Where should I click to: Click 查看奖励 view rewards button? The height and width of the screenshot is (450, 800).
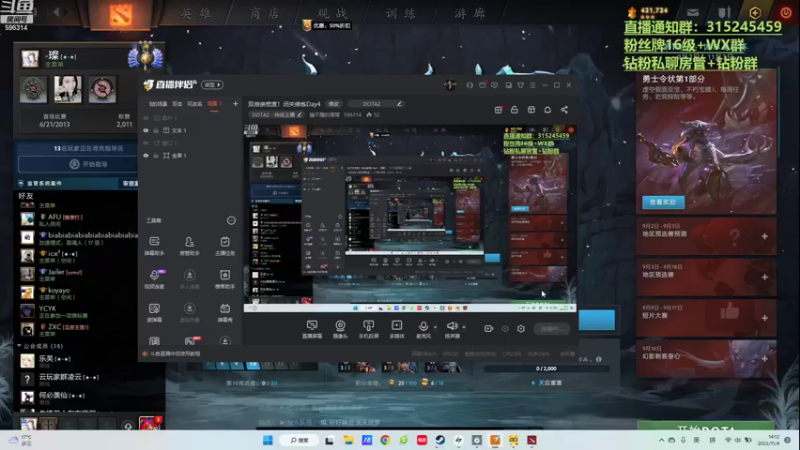coord(663,202)
